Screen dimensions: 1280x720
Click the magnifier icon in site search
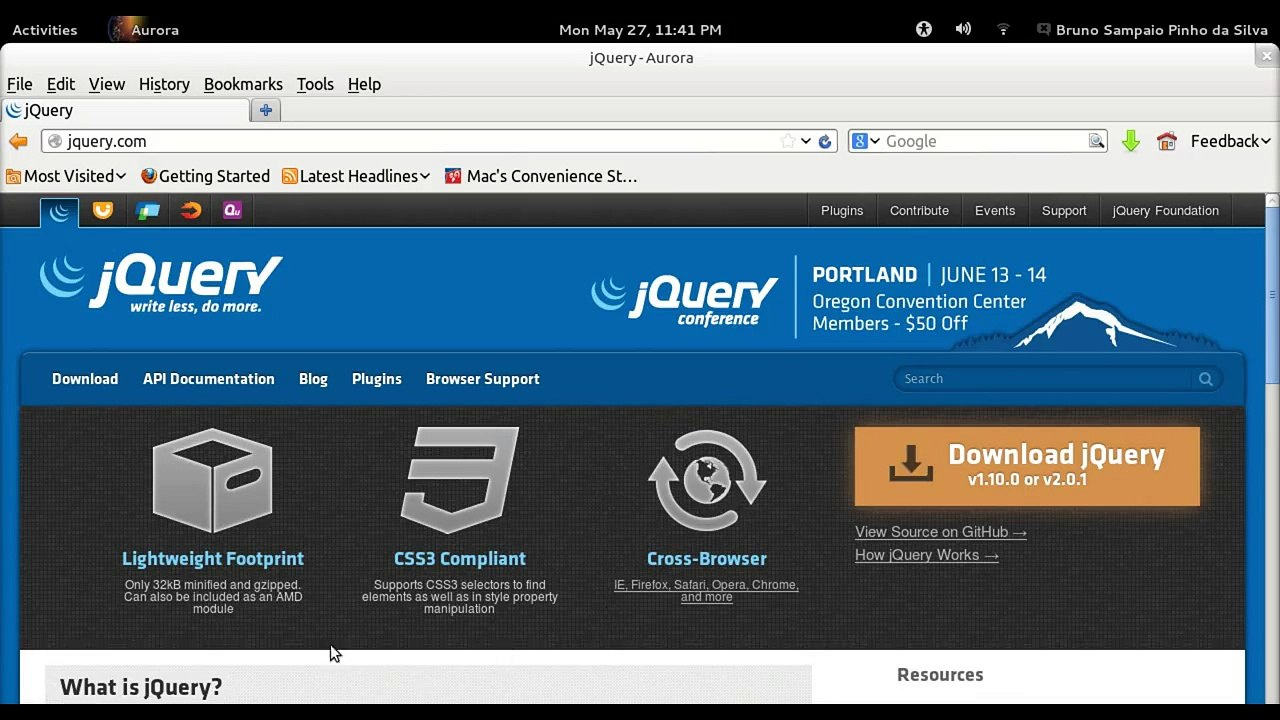tap(1206, 379)
